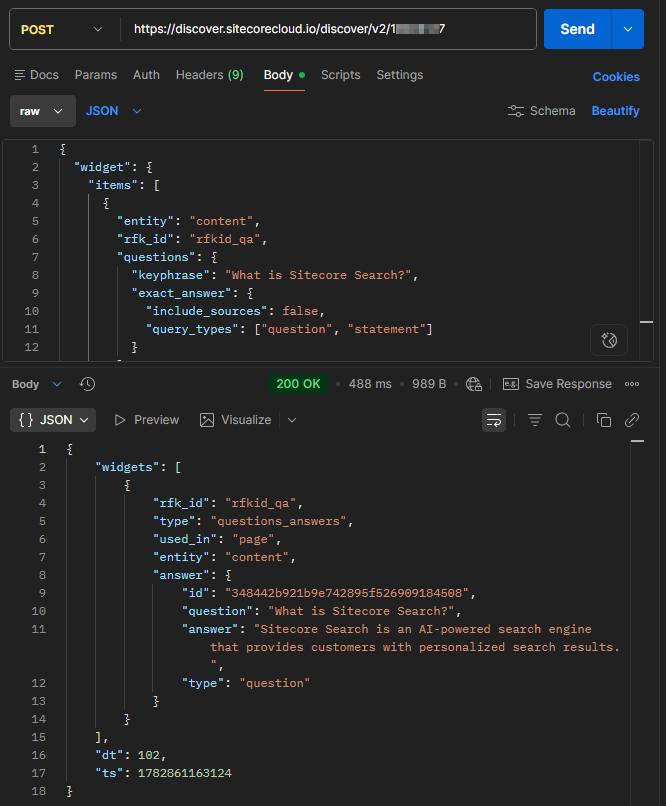
Task: Open the Schema panel
Action: (542, 111)
